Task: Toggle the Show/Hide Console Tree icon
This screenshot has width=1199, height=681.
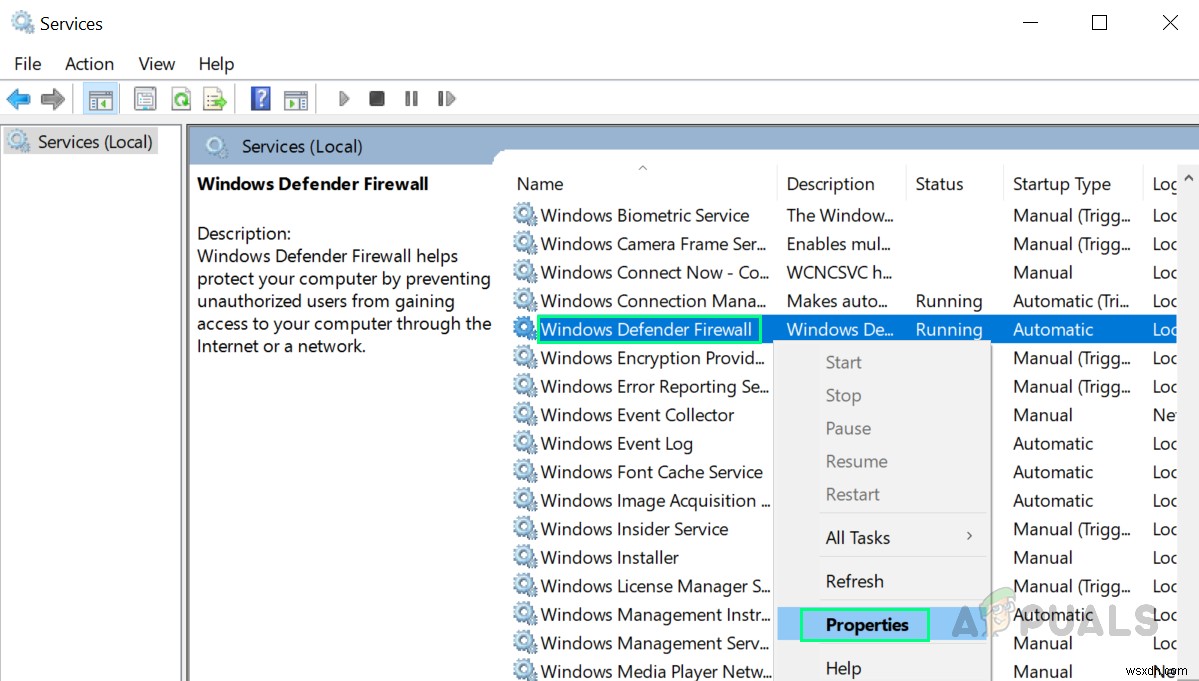Action: [100, 98]
